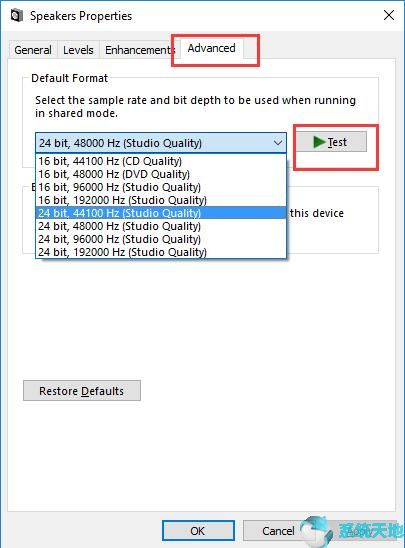
Task: Select 24 bit, 48000 Hz in the list
Action: pos(161,226)
